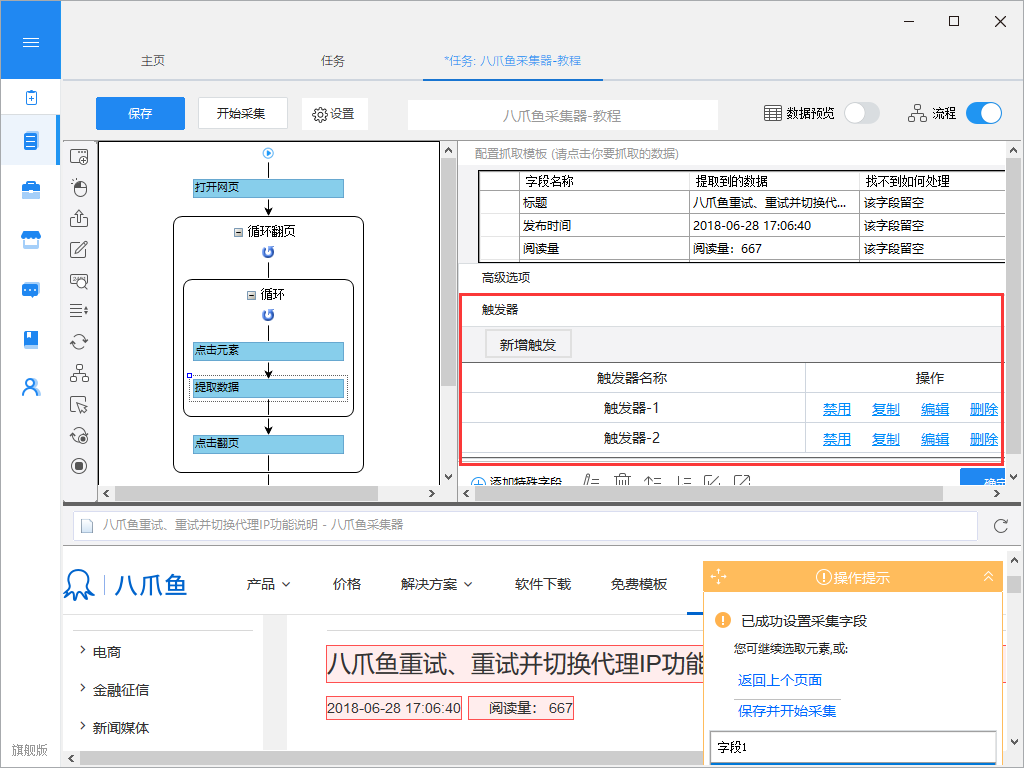Select the 八爪鱼采集器-教程 task tab

pyautogui.click(x=513, y=61)
